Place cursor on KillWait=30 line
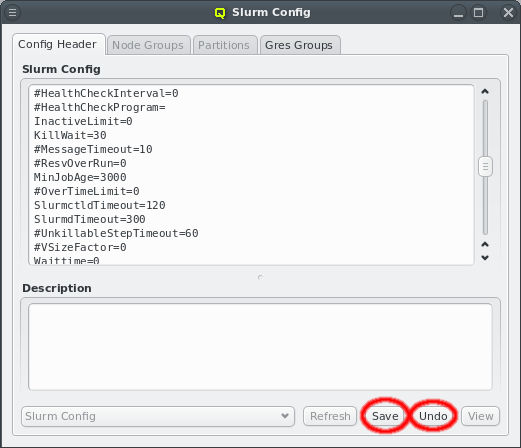Image resolution: width=521 pixels, height=448 pixels. click(70, 135)
